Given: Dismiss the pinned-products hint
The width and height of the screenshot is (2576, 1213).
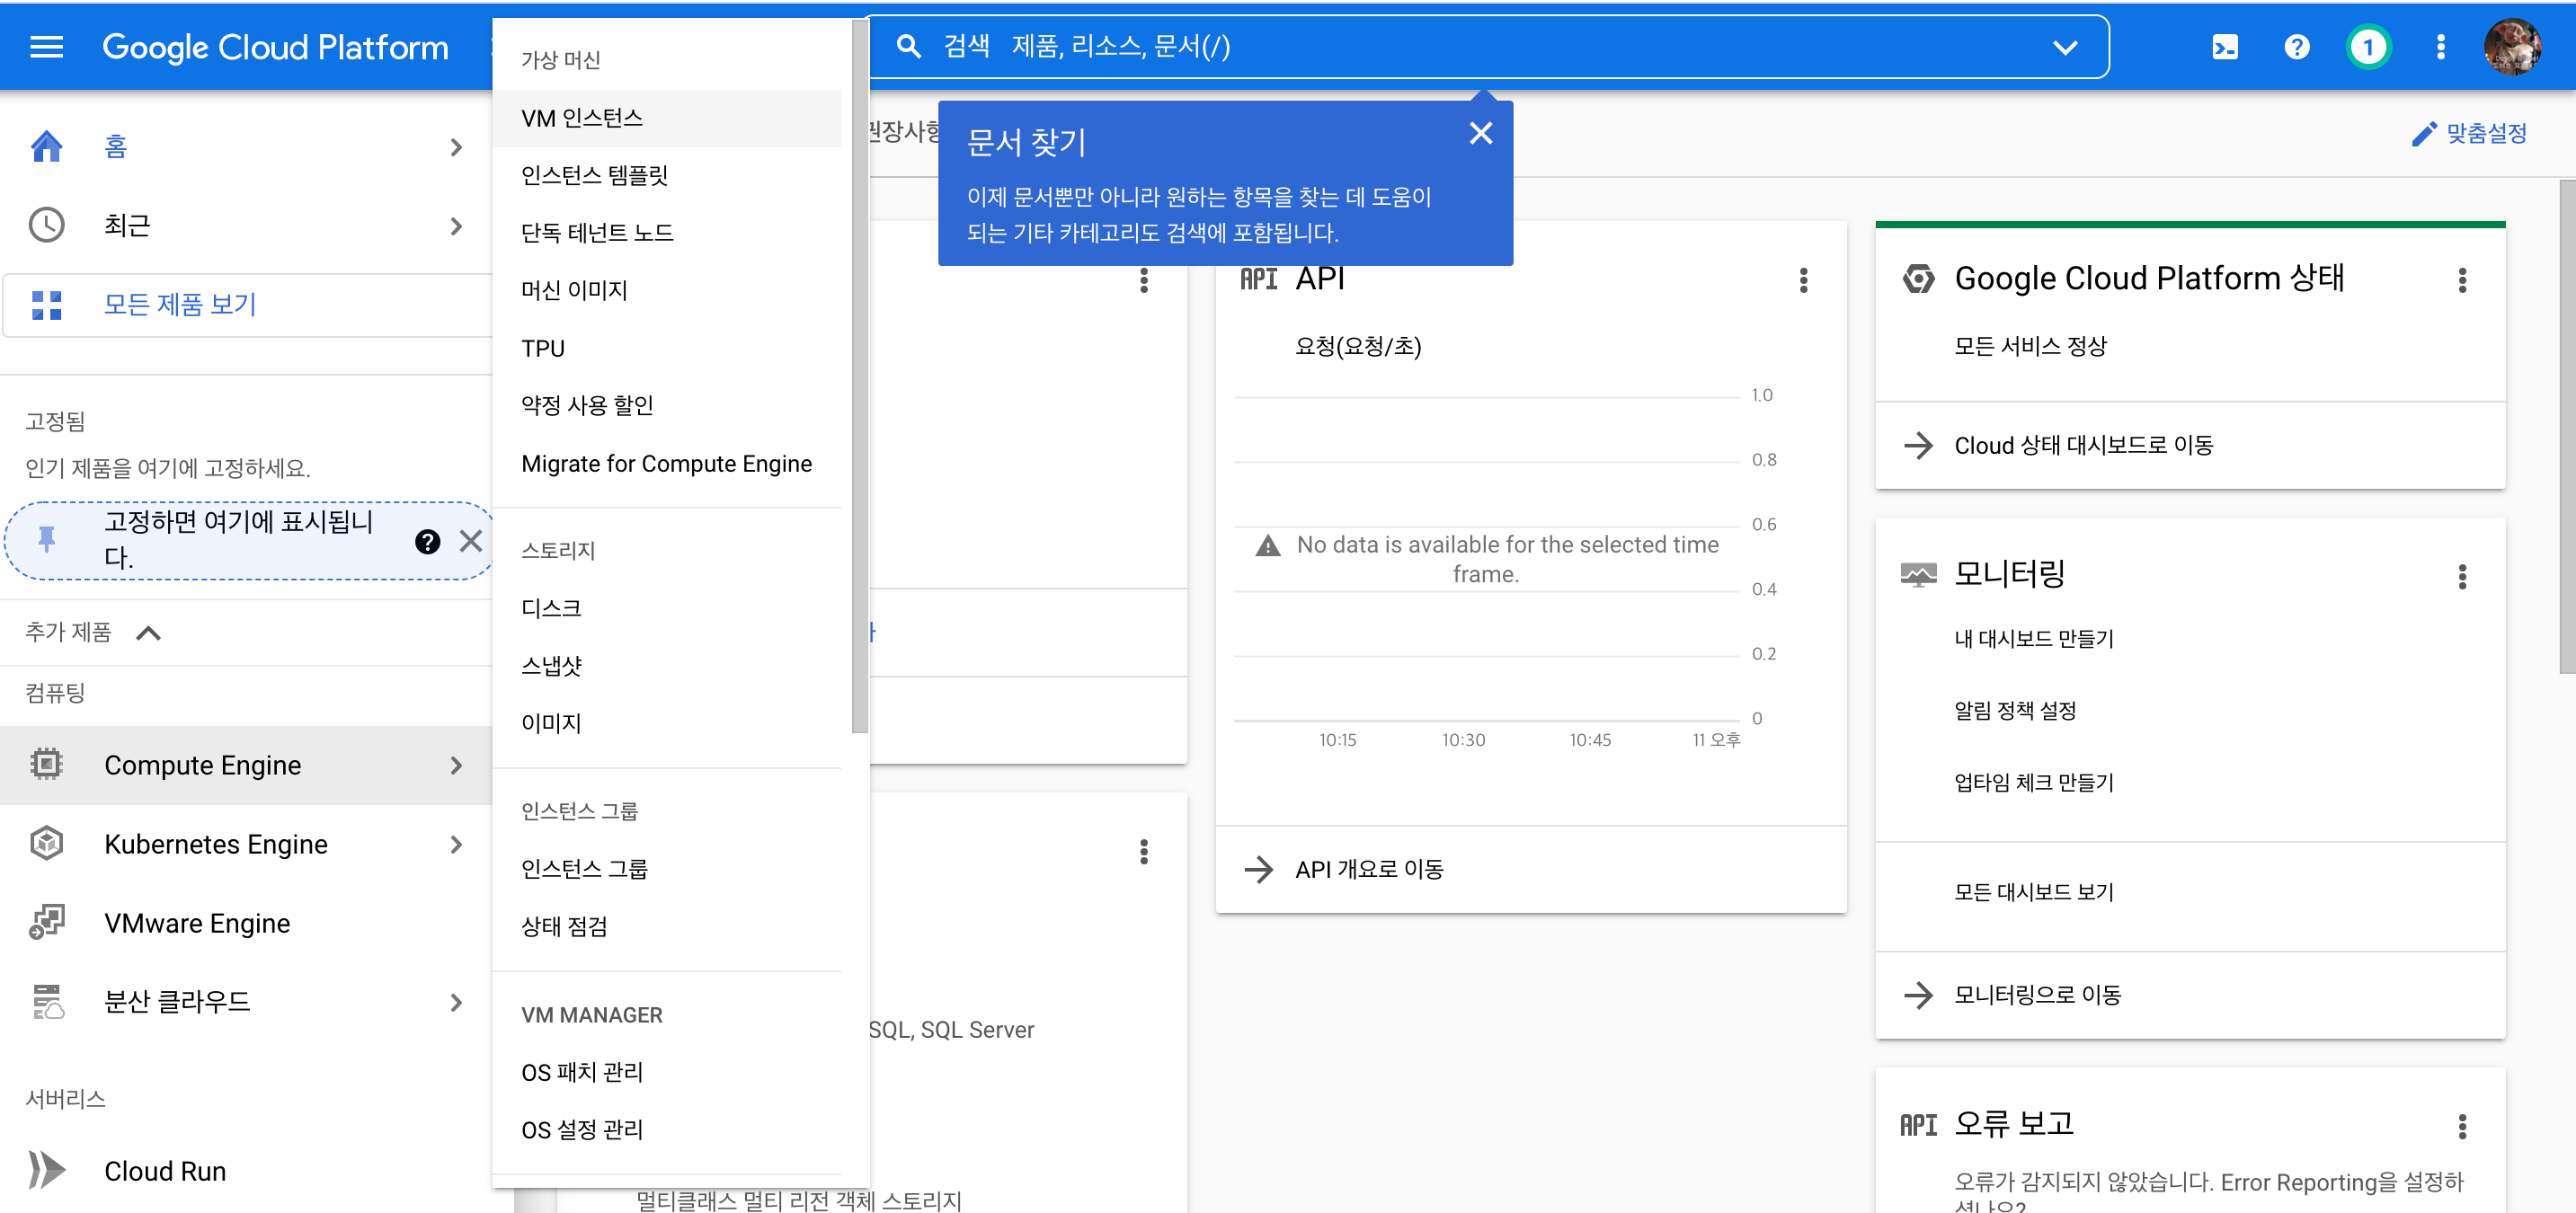Looking at the screenshot, I should 470,541.
